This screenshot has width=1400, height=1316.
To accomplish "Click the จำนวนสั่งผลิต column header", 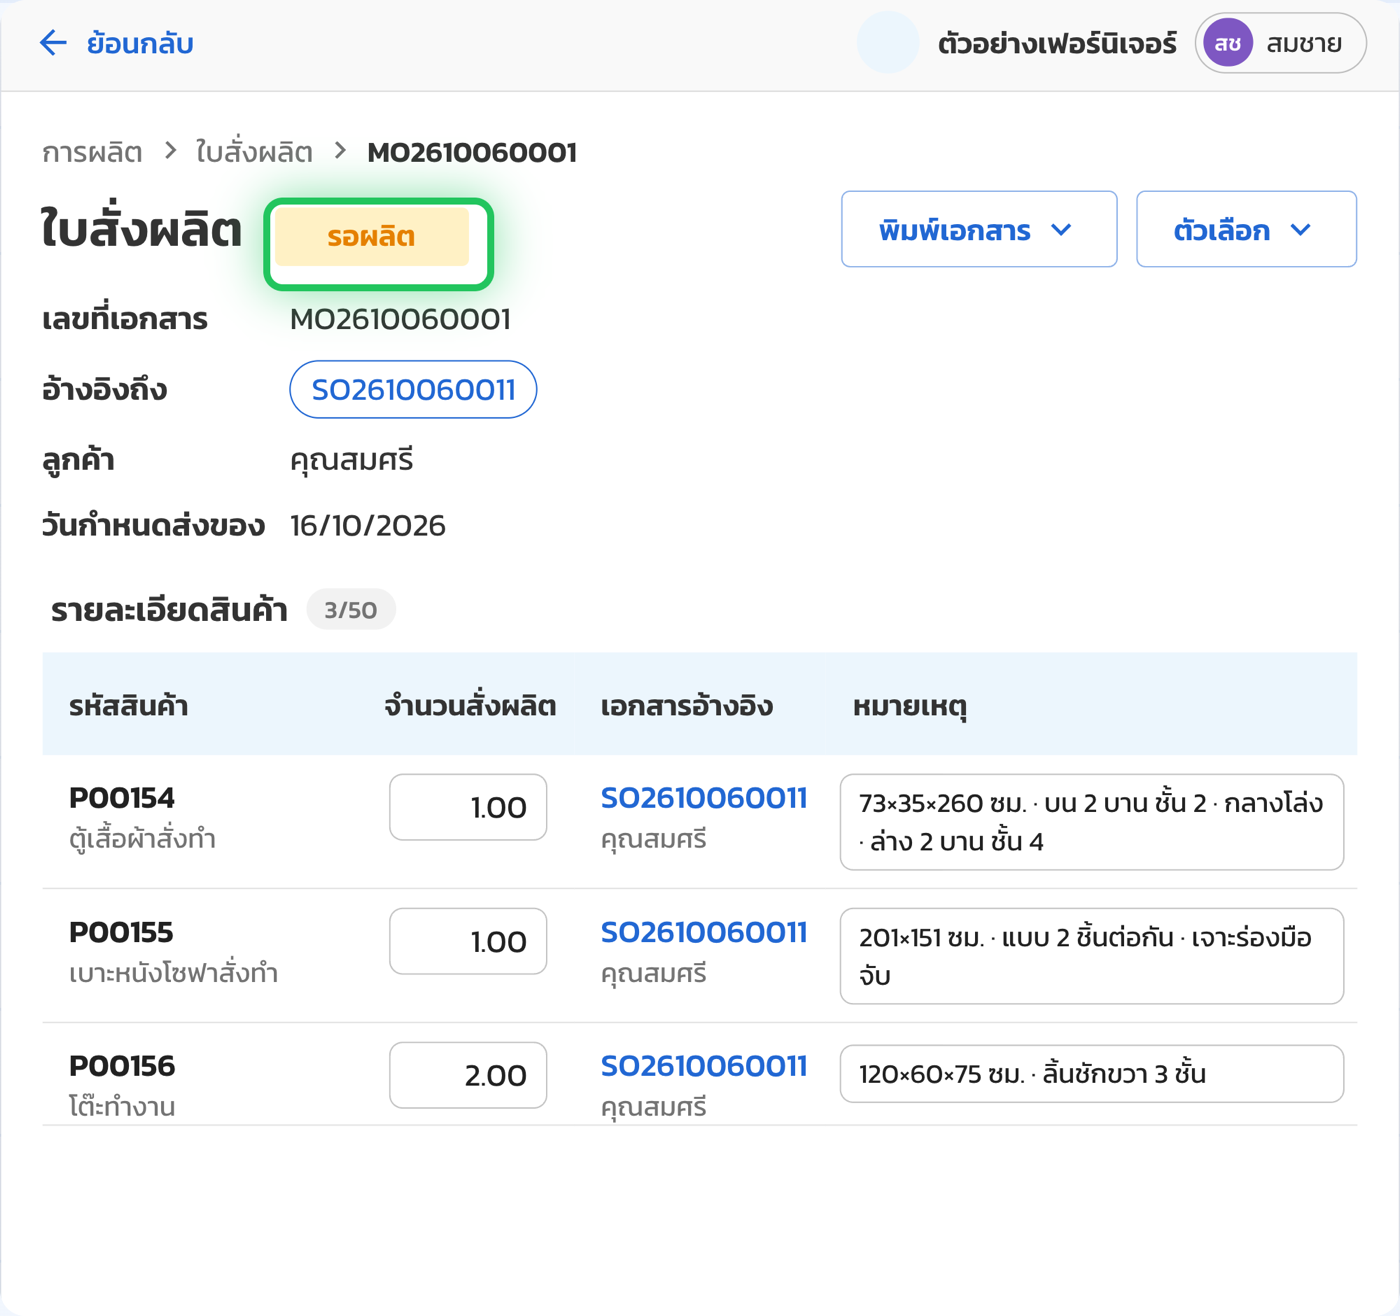I will pyautogui.click(x=470, y=706).
